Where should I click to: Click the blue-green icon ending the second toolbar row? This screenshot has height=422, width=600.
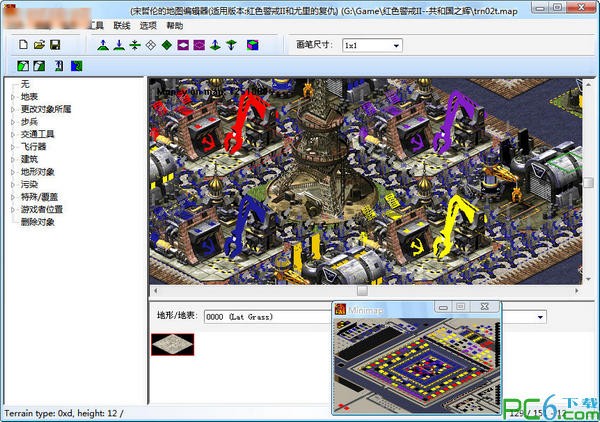(x=77, y=66)
